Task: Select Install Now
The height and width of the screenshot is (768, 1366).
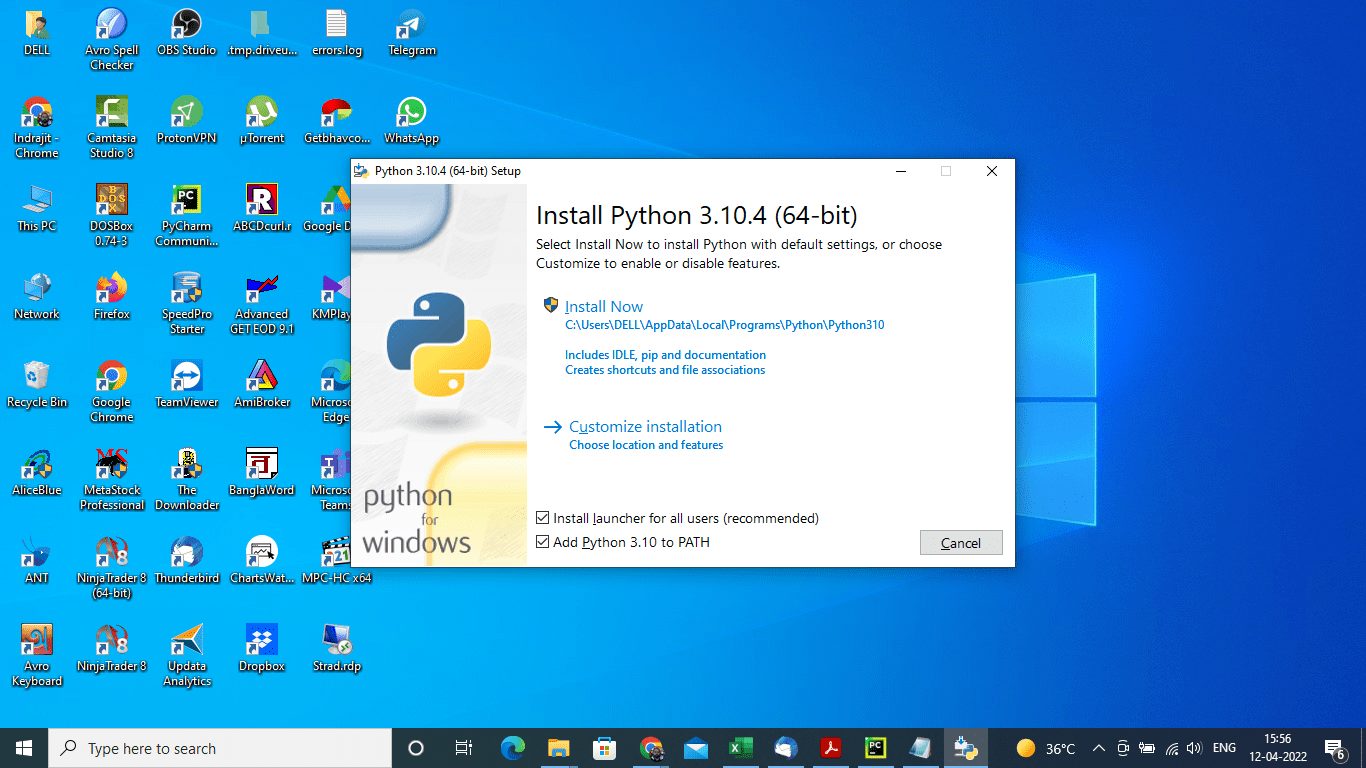Action: (x=604, y=306)
